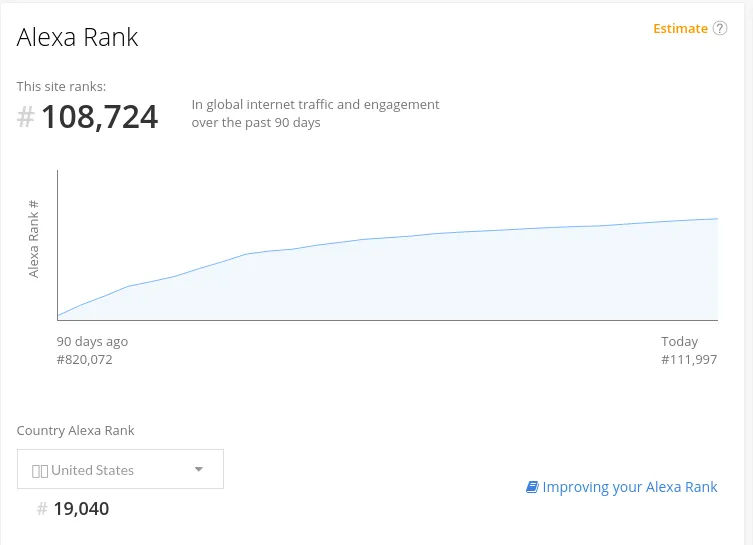Click the Alexa rank trend chart area
Screen dimensions: 753x545
click(388, 245)
